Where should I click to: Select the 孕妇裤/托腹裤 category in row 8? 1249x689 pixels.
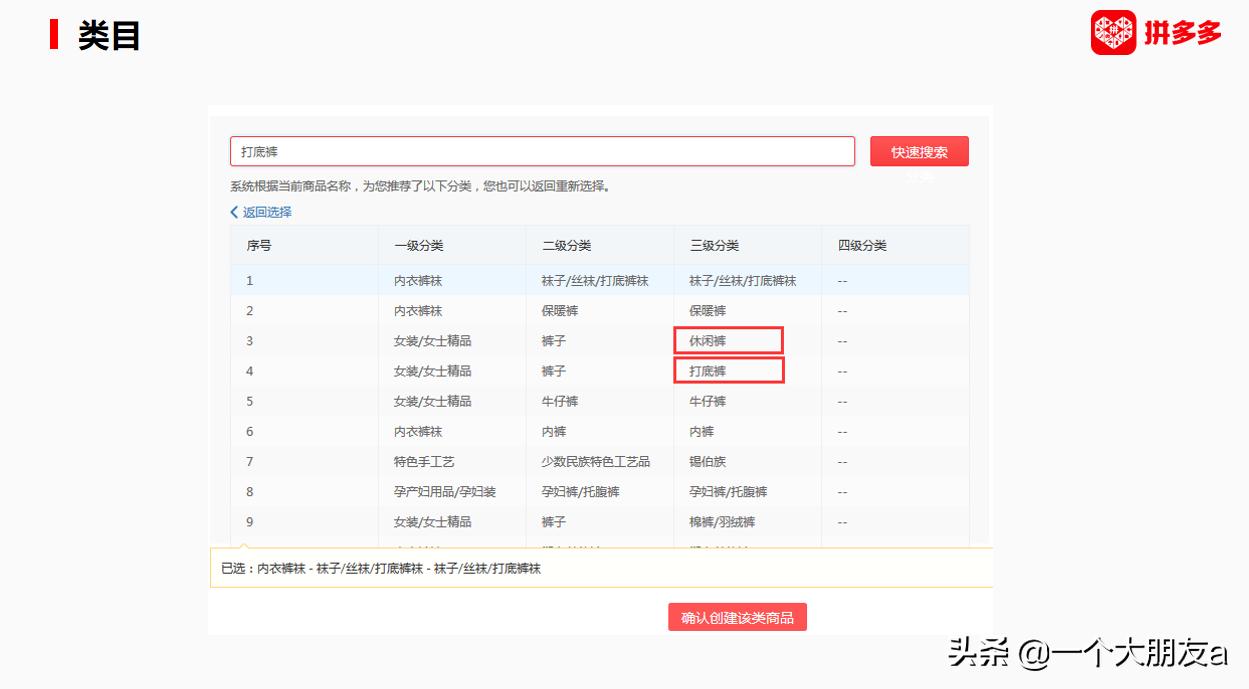728,491
